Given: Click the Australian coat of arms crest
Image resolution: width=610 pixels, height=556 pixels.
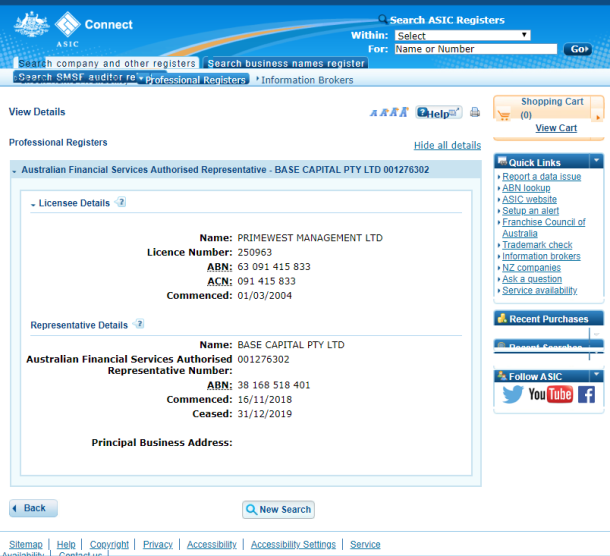Looking at the screenshot, I should pyautogui.click(x=32, y=25).
